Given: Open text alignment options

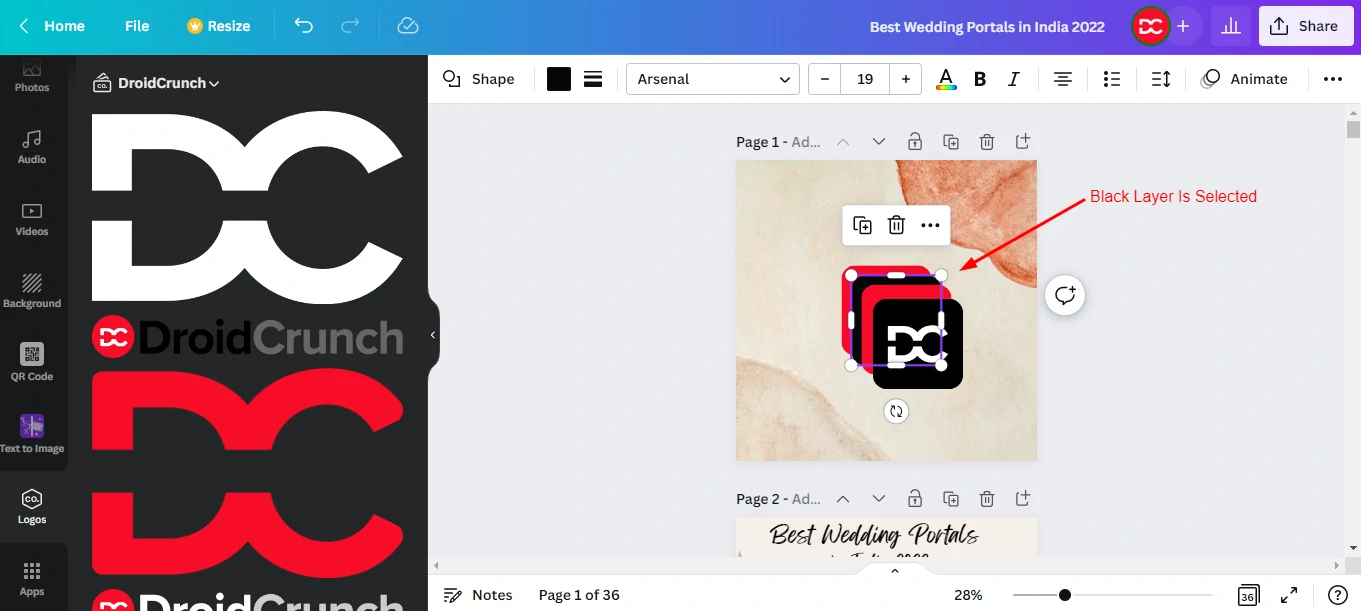Looking at the screenshot, I should pos(1062,79).
